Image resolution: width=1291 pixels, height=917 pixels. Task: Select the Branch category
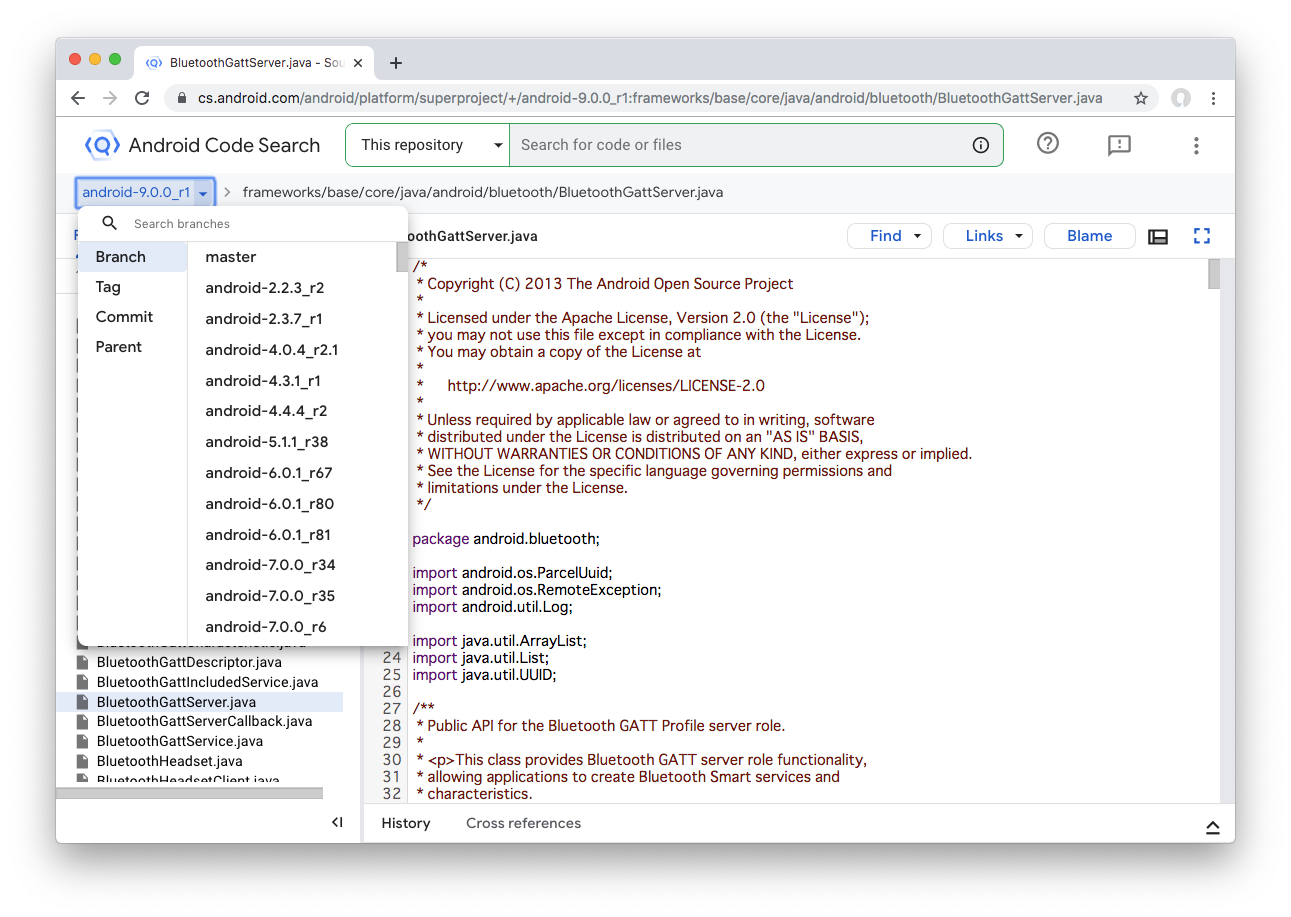click(132, 257)
